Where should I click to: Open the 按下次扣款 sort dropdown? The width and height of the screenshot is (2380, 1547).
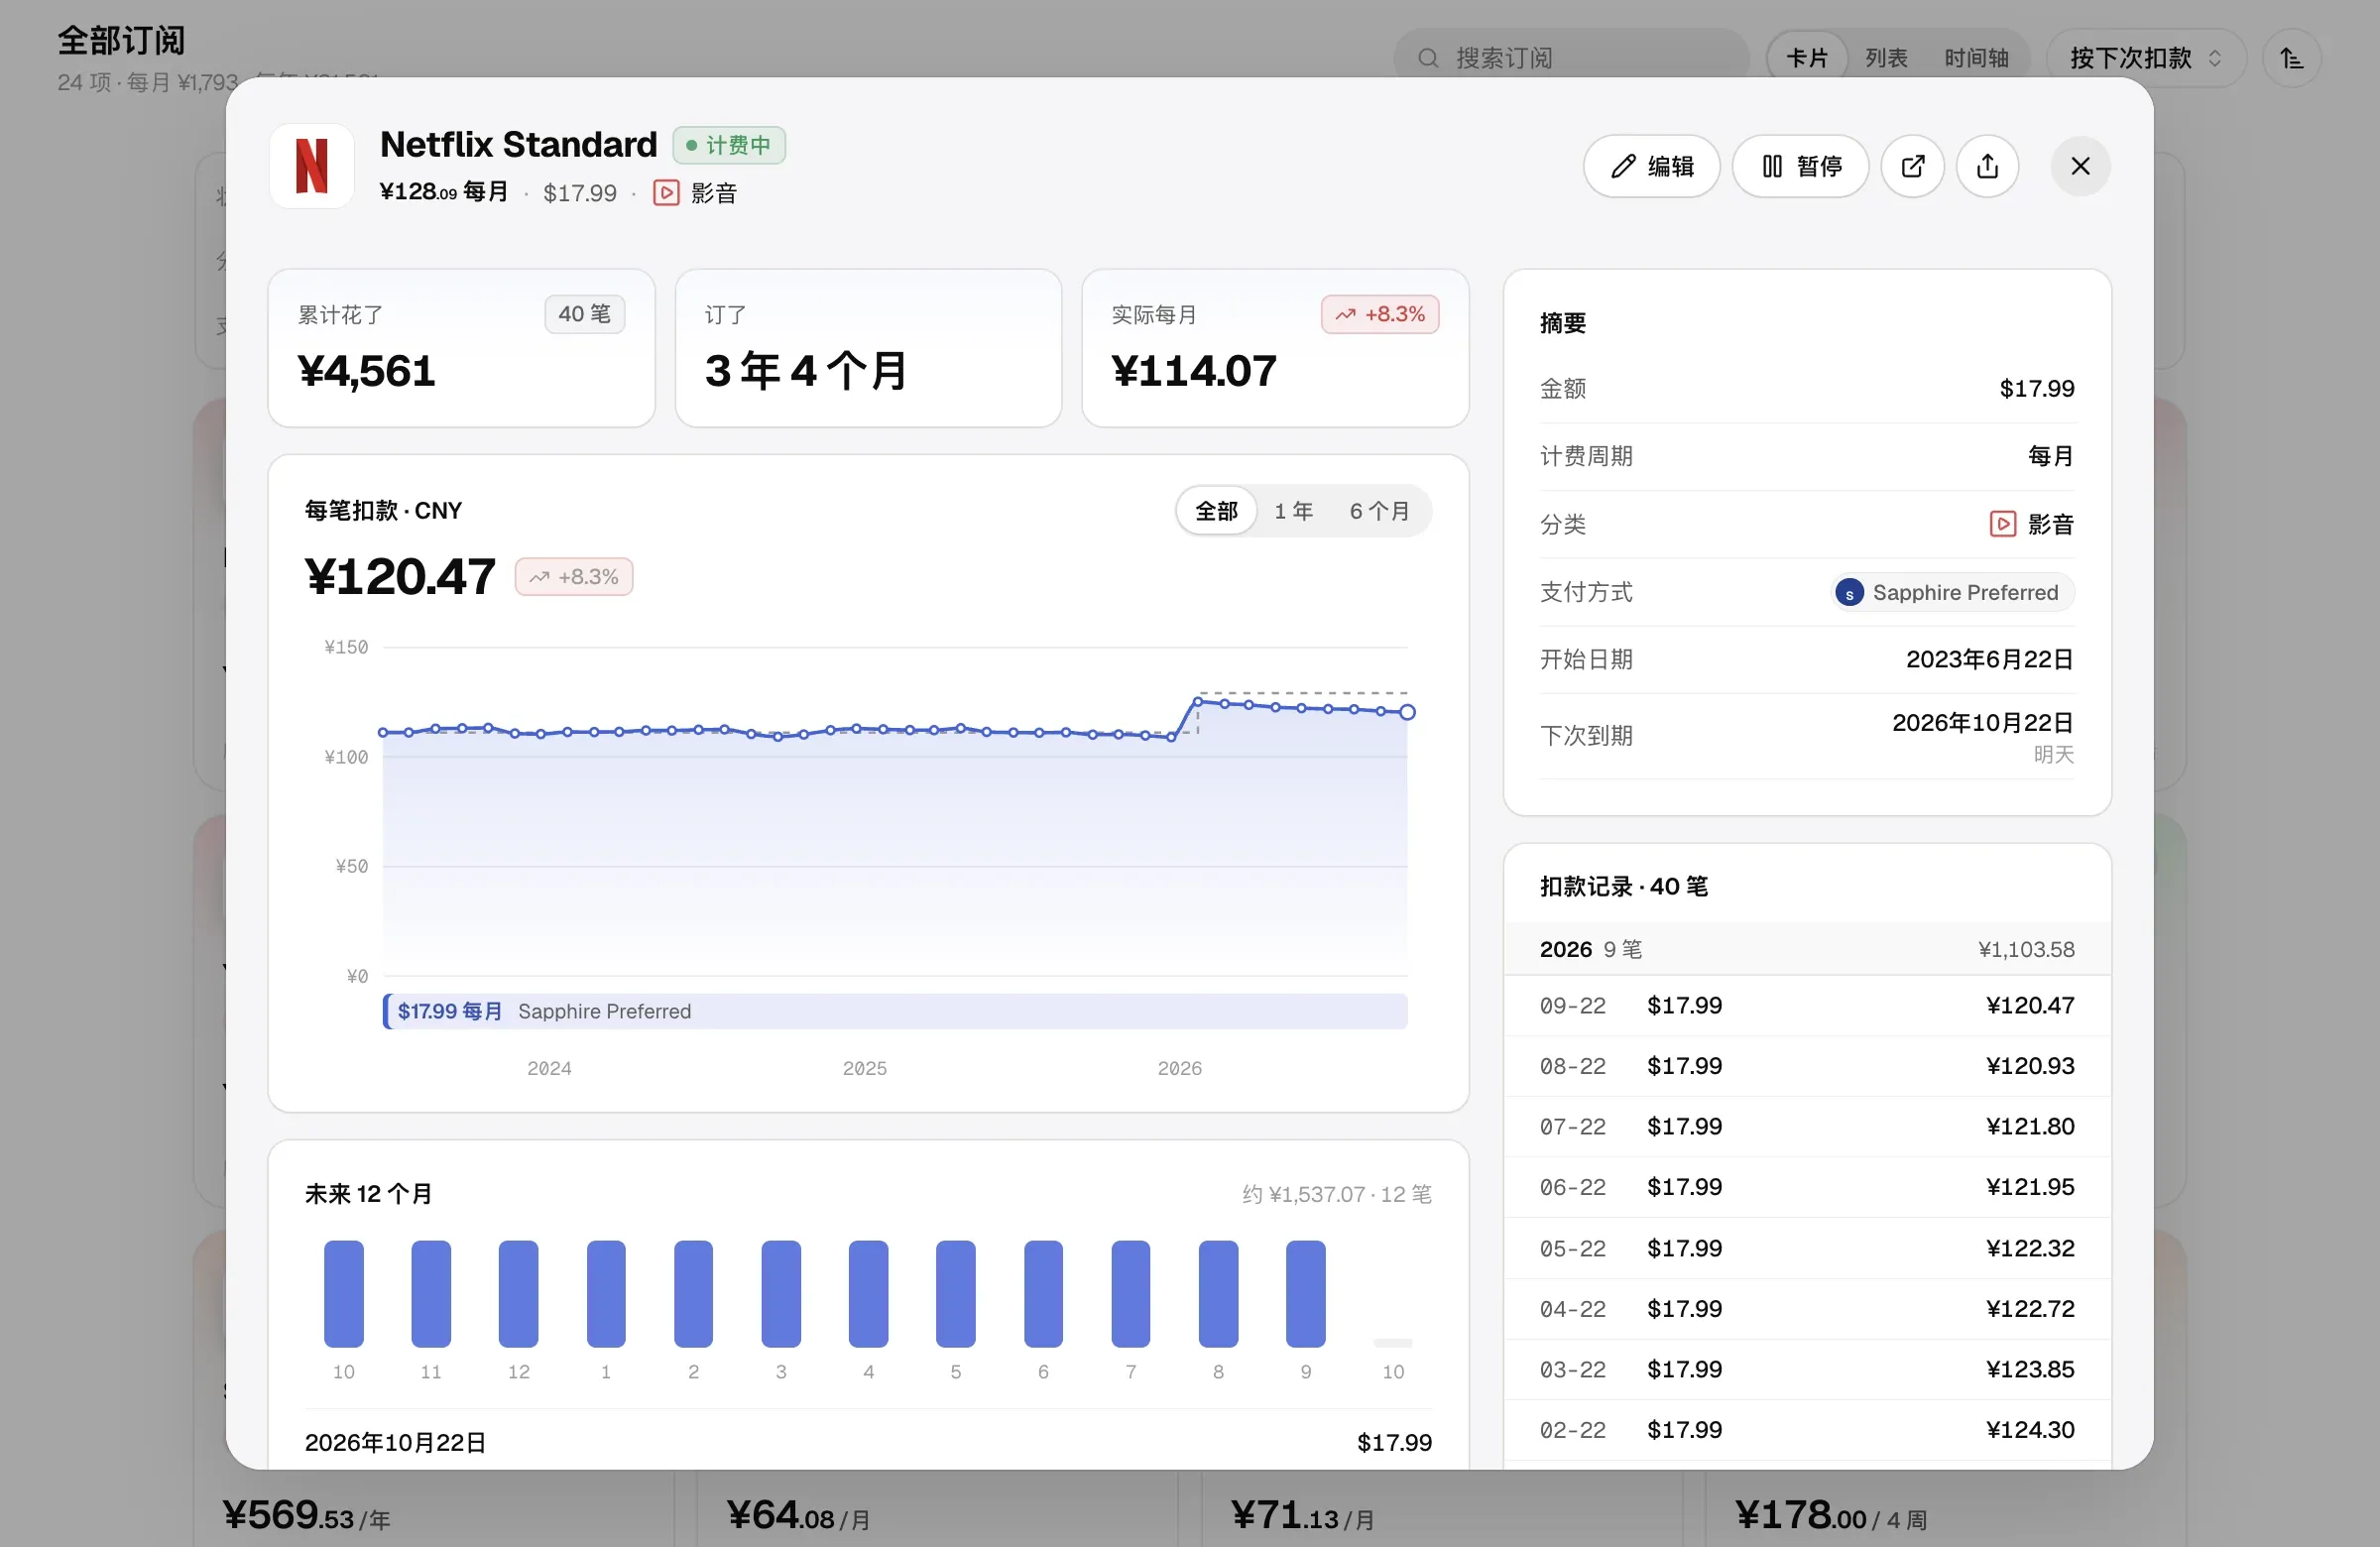pos(2146,58)
